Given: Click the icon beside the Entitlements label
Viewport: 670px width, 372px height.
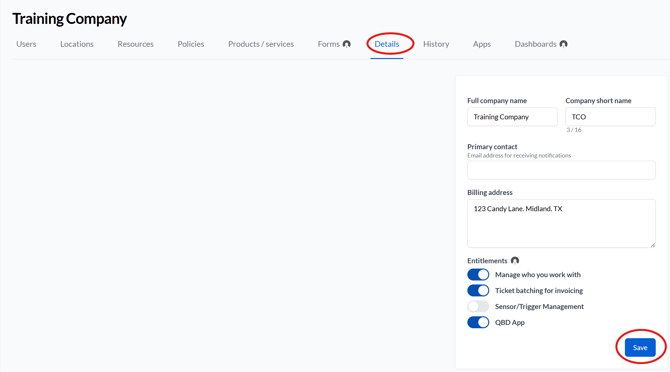Looking at the screenshot, I should pyautogui.click(x=515, y=261).
